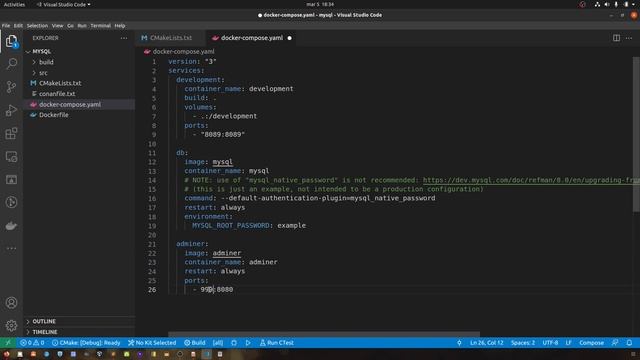Click No Kit Selected in status bar

pyautogui.click(x=152, y=342)
